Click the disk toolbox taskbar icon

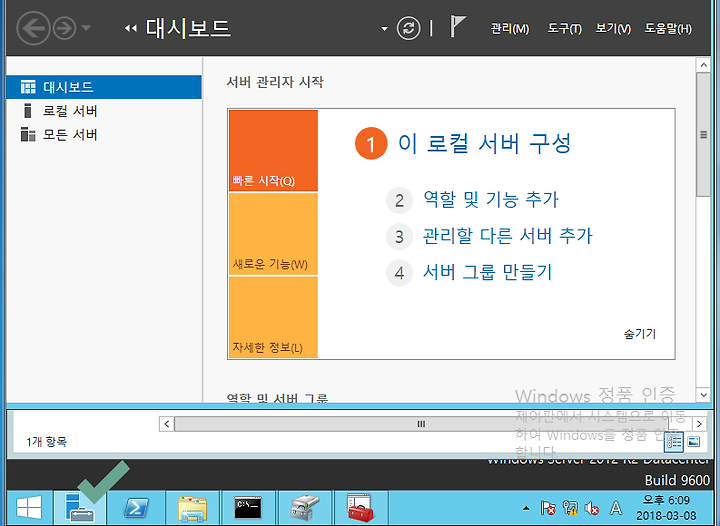point(305,508)
